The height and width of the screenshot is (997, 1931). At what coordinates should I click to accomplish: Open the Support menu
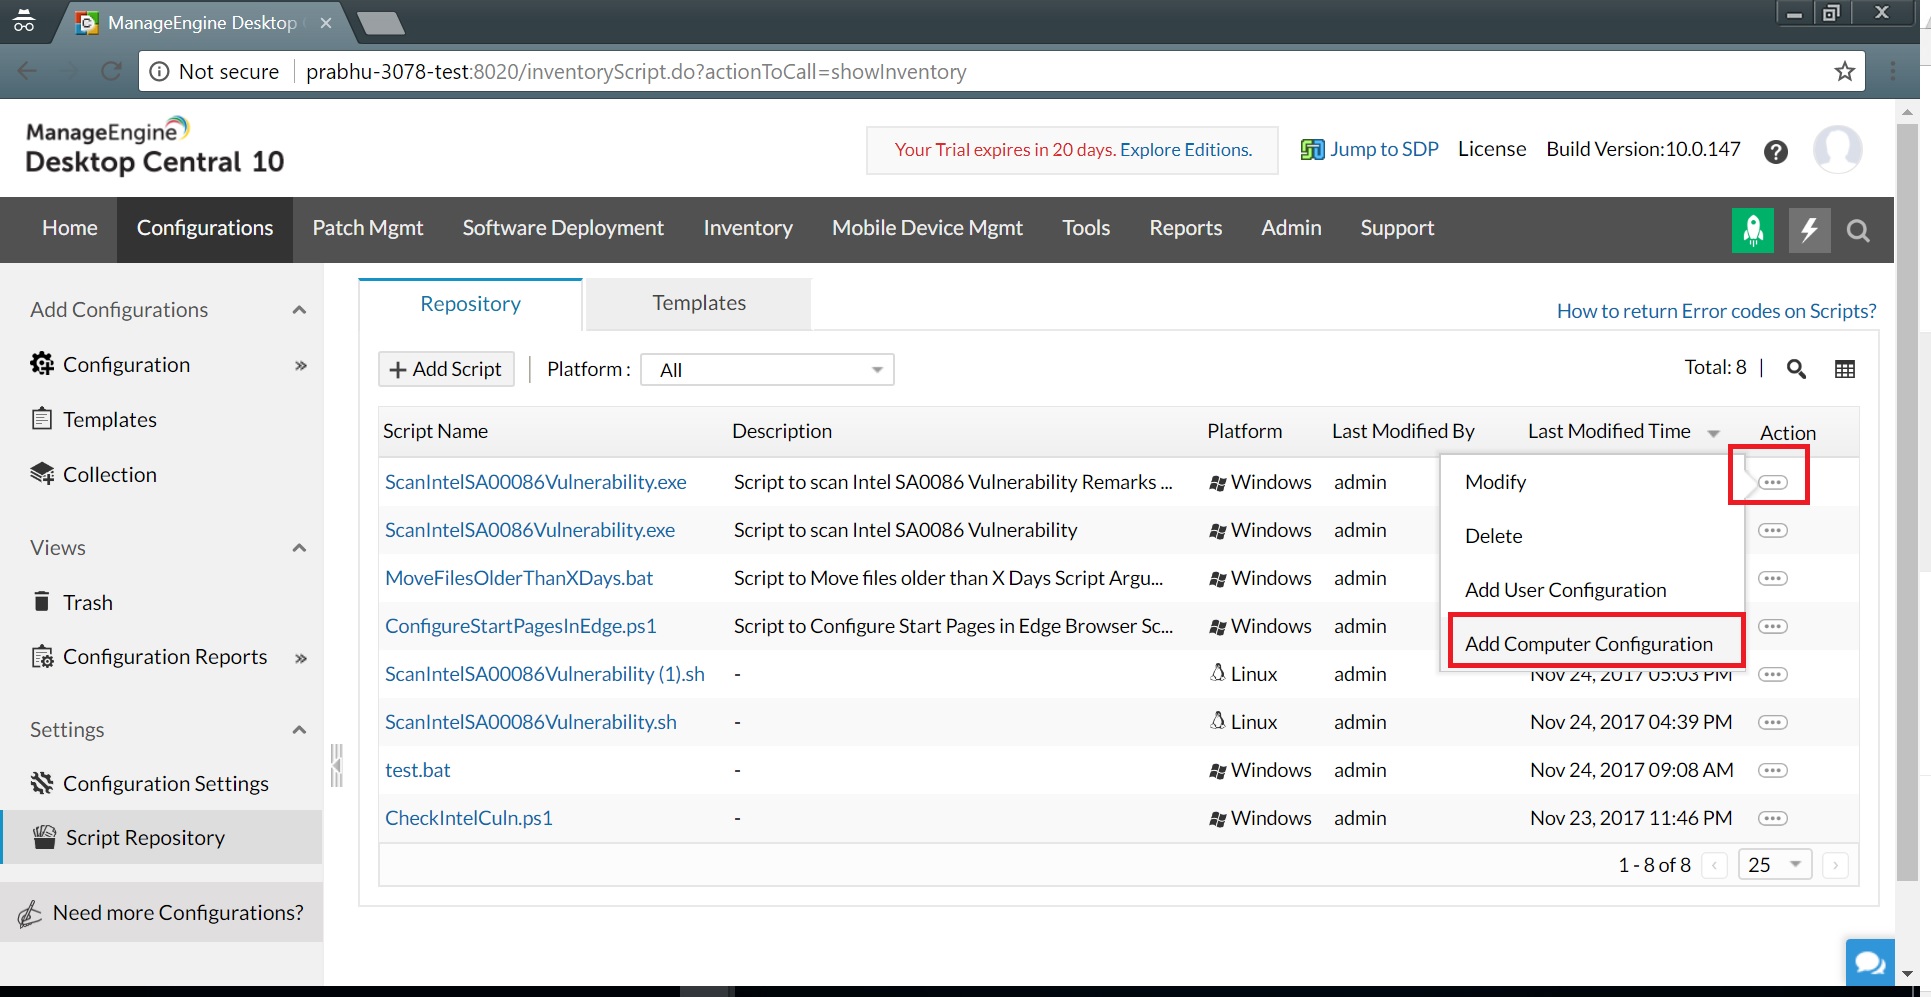click(1397, 228)
